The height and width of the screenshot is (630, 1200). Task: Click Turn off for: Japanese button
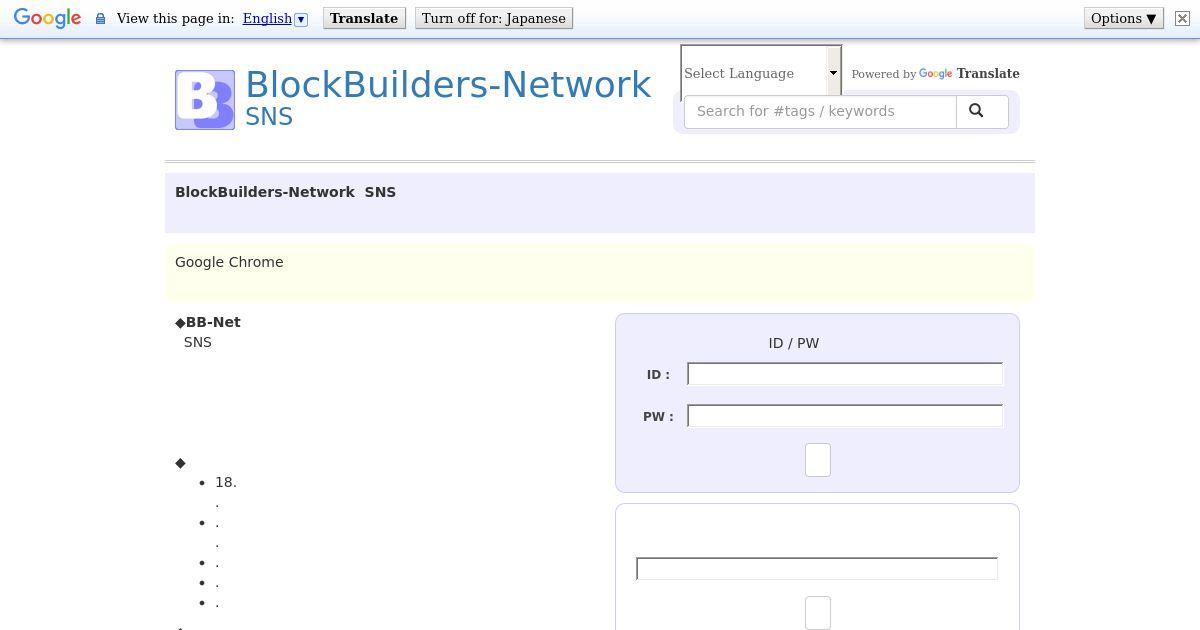pyautogui.click(x=494, y=19)
